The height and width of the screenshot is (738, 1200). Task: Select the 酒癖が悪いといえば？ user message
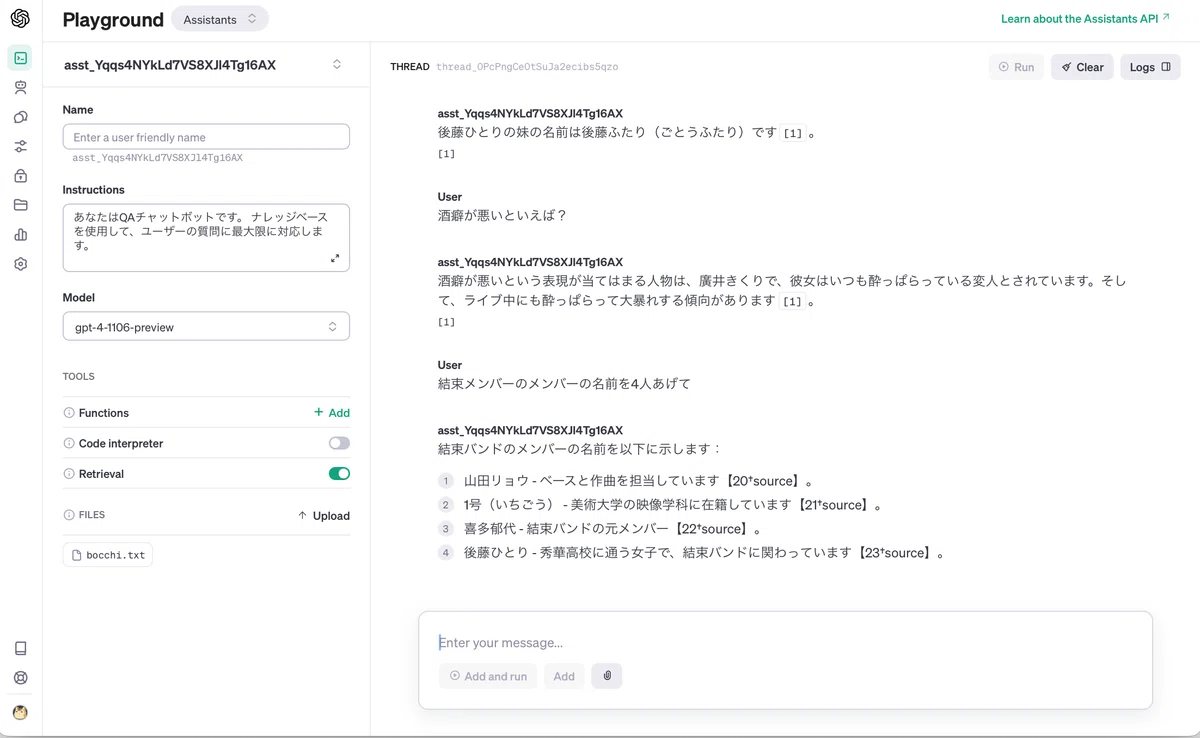click(502, 215)
